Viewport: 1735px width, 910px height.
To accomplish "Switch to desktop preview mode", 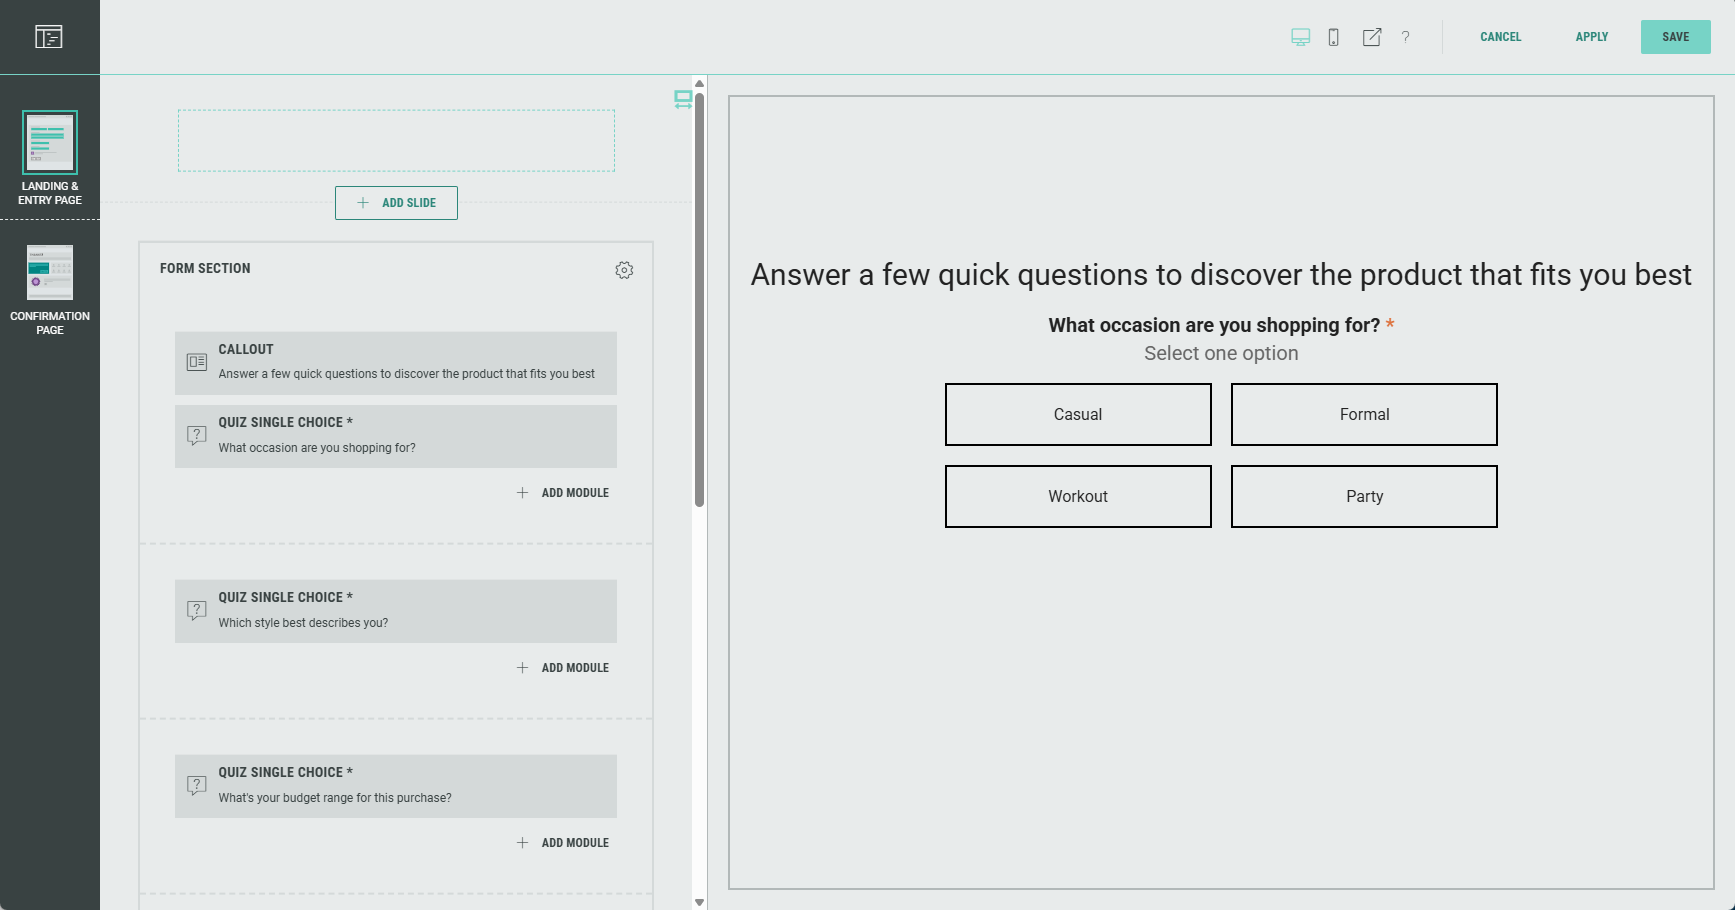I will point(1300,37).
